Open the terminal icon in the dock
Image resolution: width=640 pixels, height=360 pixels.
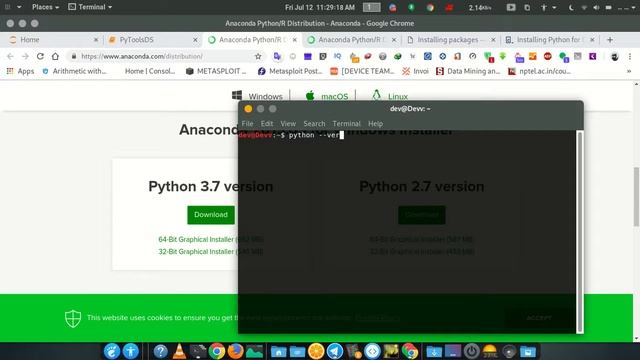(198, 351)
